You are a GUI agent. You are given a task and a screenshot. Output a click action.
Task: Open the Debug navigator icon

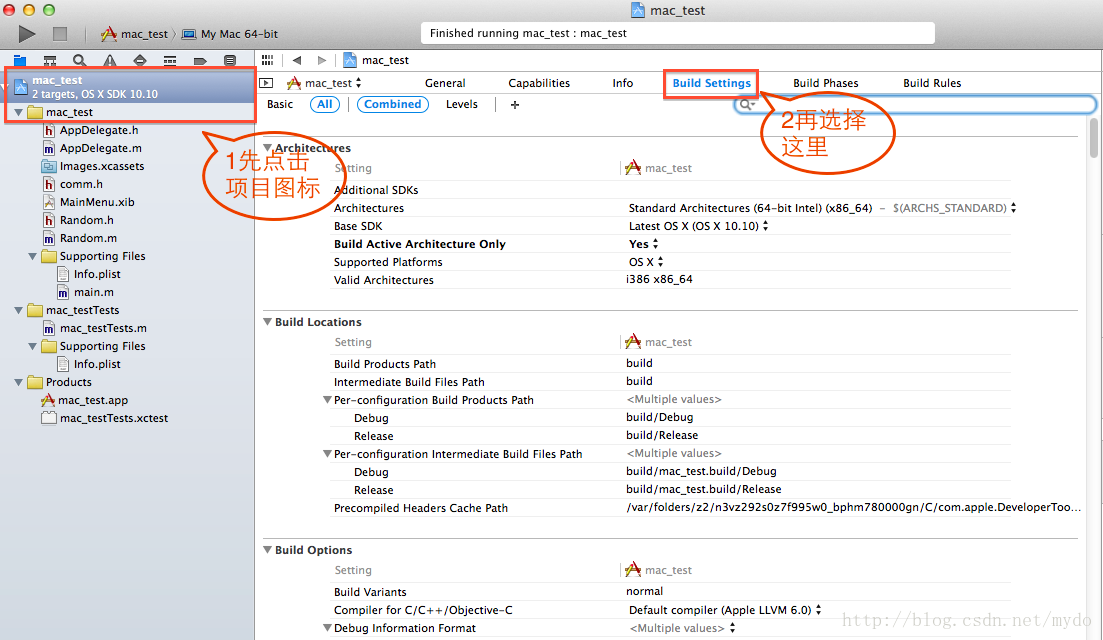coord(170,60)
